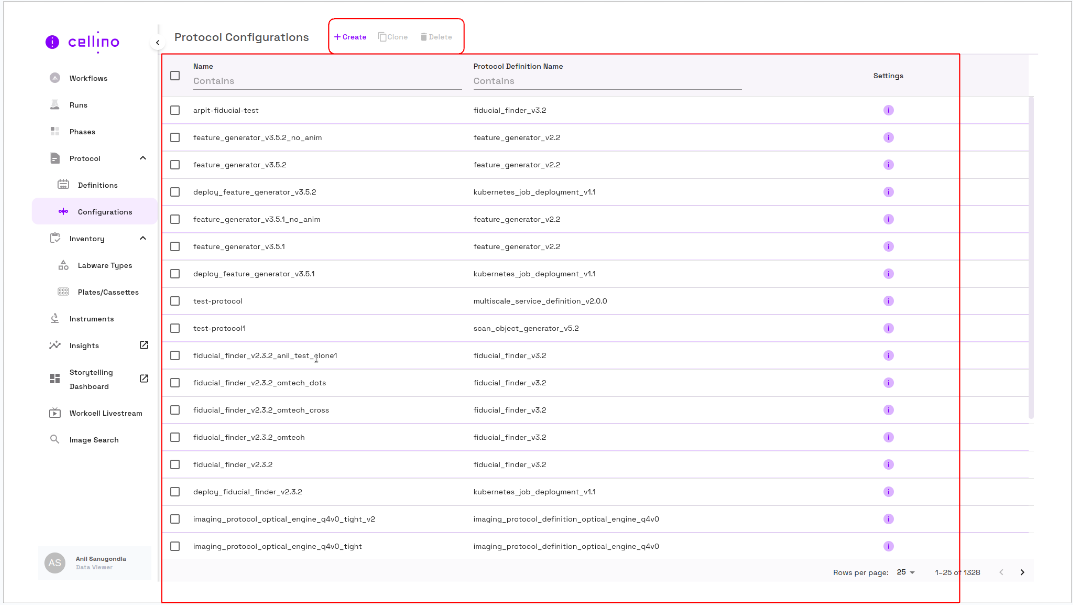Open Storytelling Dashboard external link icon

143,378
